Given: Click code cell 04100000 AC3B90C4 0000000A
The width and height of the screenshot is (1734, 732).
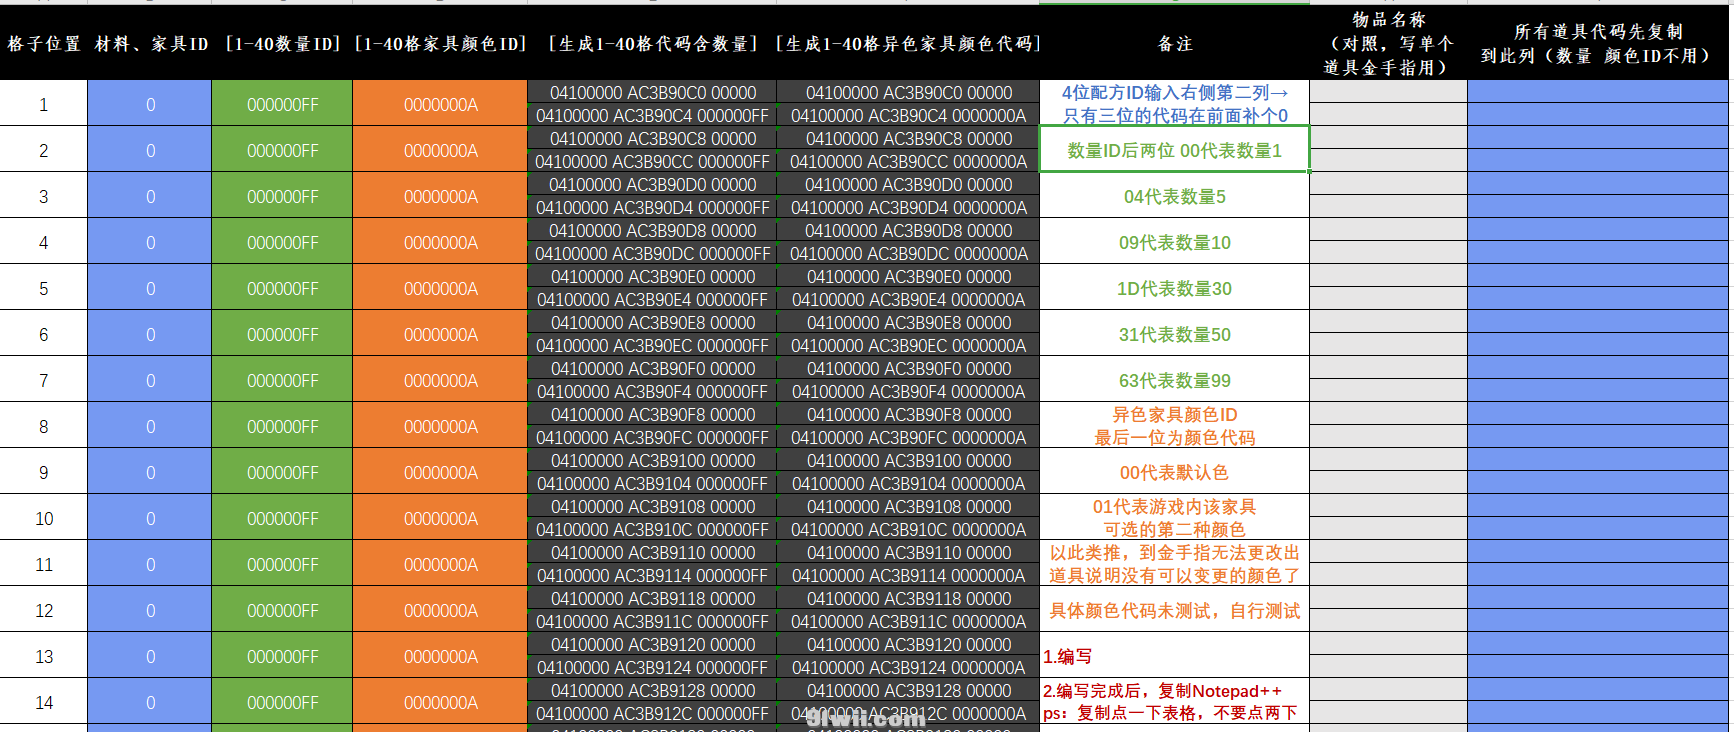Looking at the screenshot, I should (908, 116).
